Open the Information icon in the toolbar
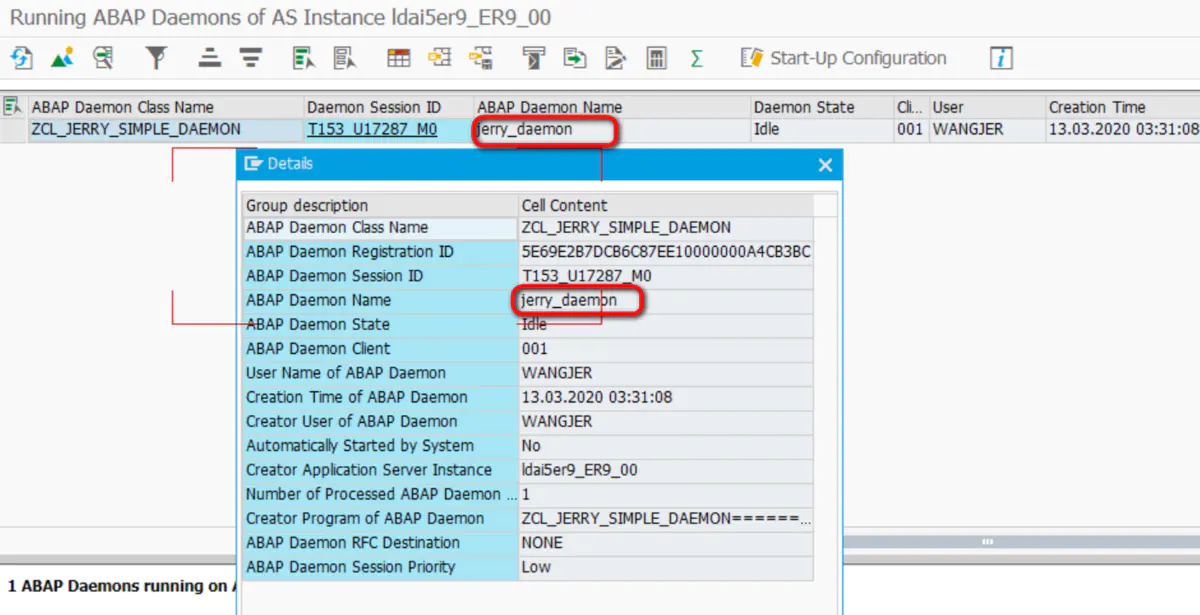1200x615 pixels. [x=1001, y=58]
